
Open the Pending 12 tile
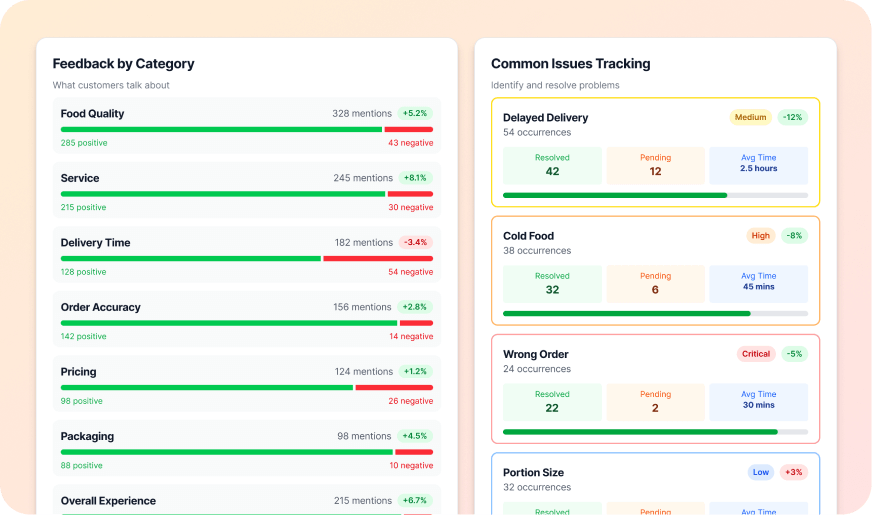pos(655,165)
